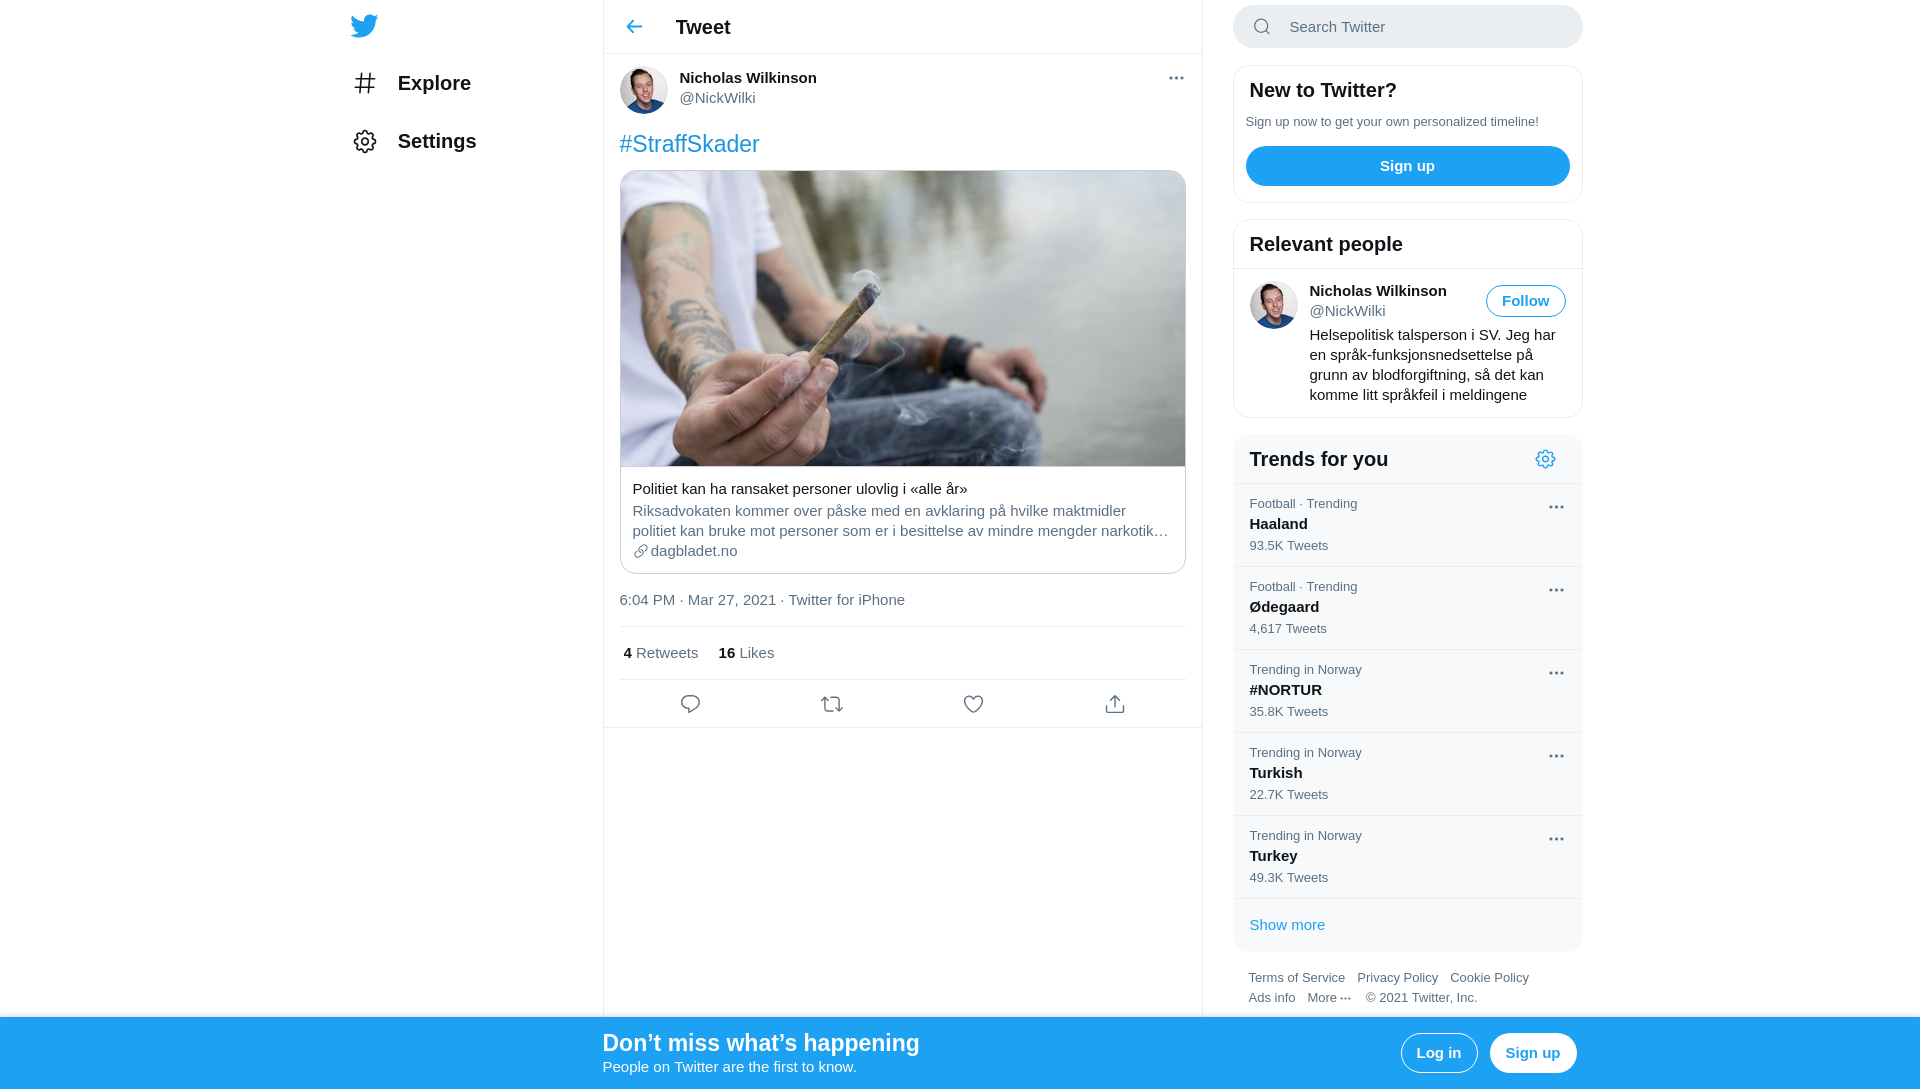Image resolution: width=1920 pixels, height=1089 pixels.
Task: Select the Ødegaard trending item
Action: pos(1407,608)
